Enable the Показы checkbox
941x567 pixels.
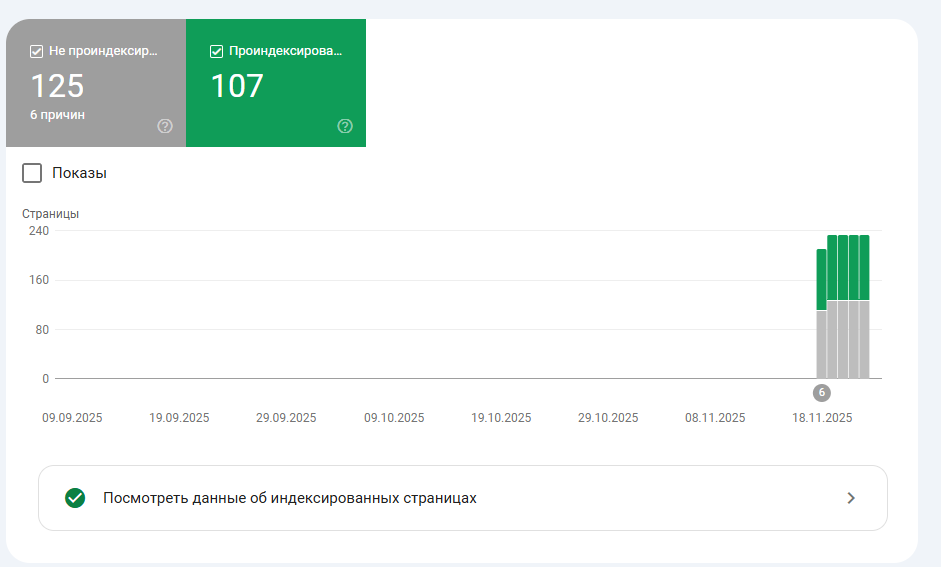pyautogui.click(x=32, y=173)
